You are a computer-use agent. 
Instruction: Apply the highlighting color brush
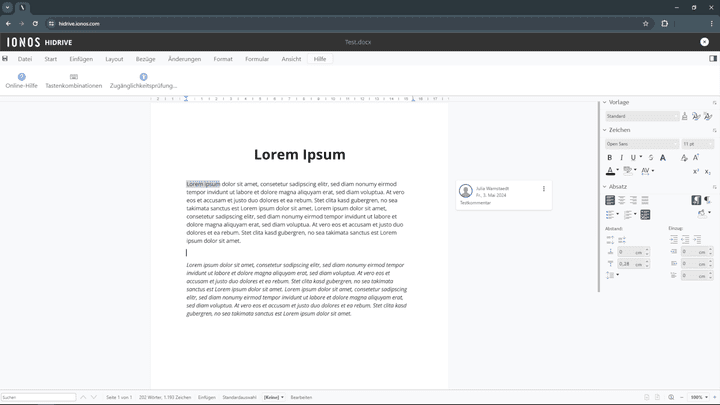(x=628, y=171)
